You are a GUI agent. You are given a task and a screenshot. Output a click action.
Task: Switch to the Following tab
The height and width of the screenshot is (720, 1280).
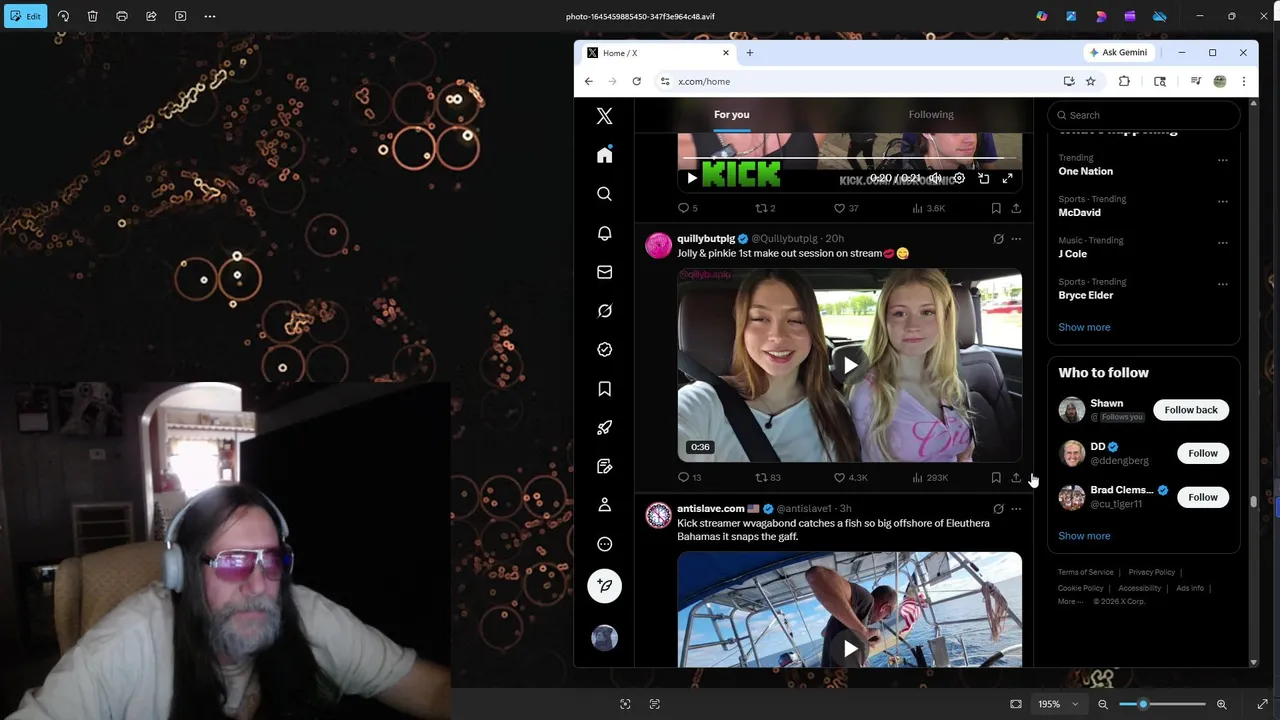pos(931,114)
